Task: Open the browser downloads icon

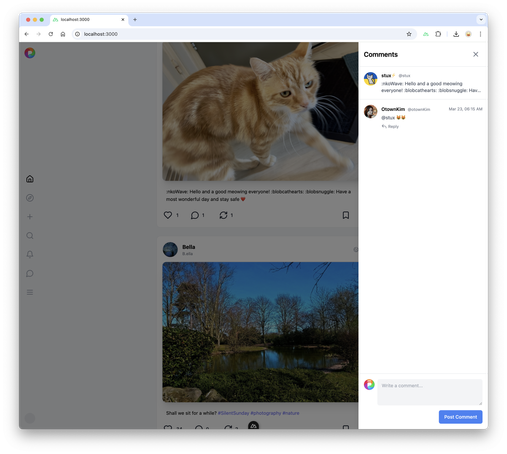Action: [456, 34]
